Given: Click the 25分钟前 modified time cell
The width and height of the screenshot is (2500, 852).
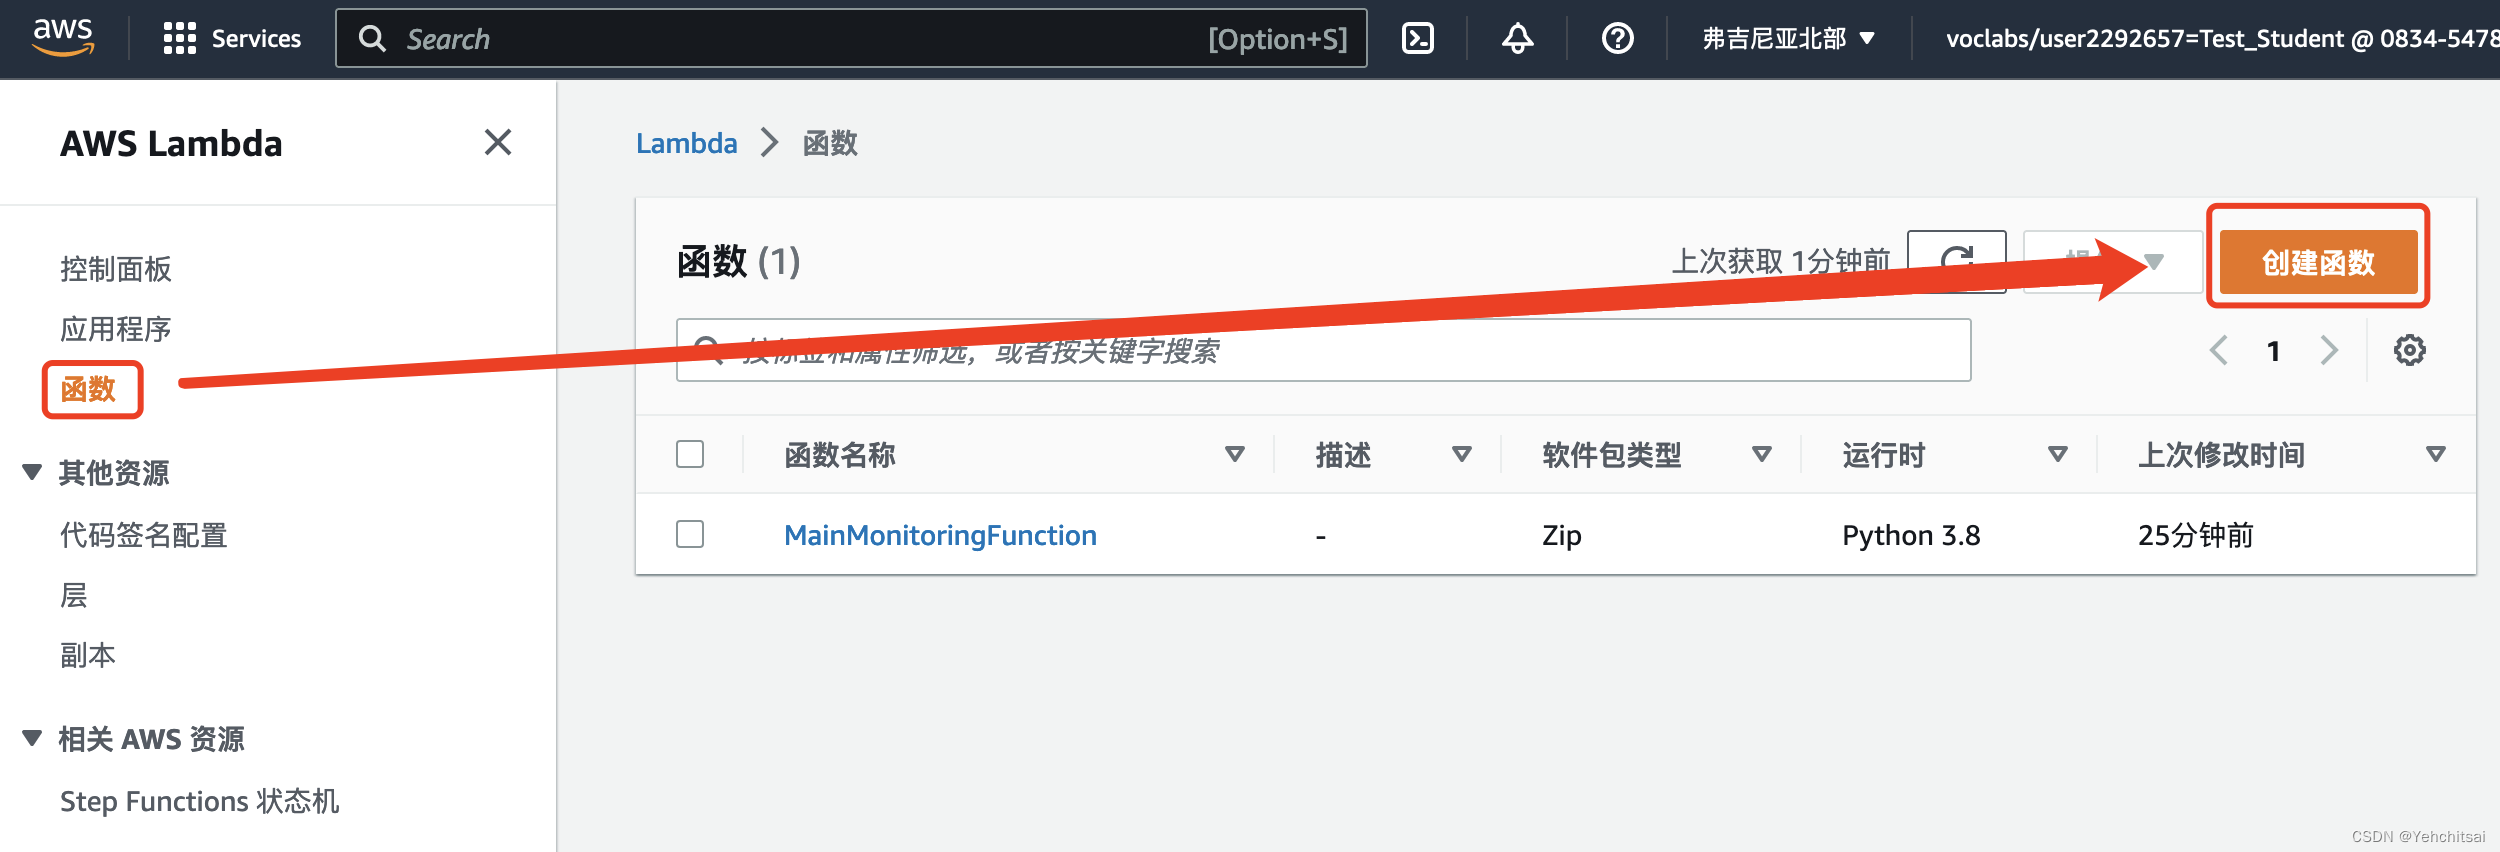Looking at the screenshot, I should coord(2196,535).
